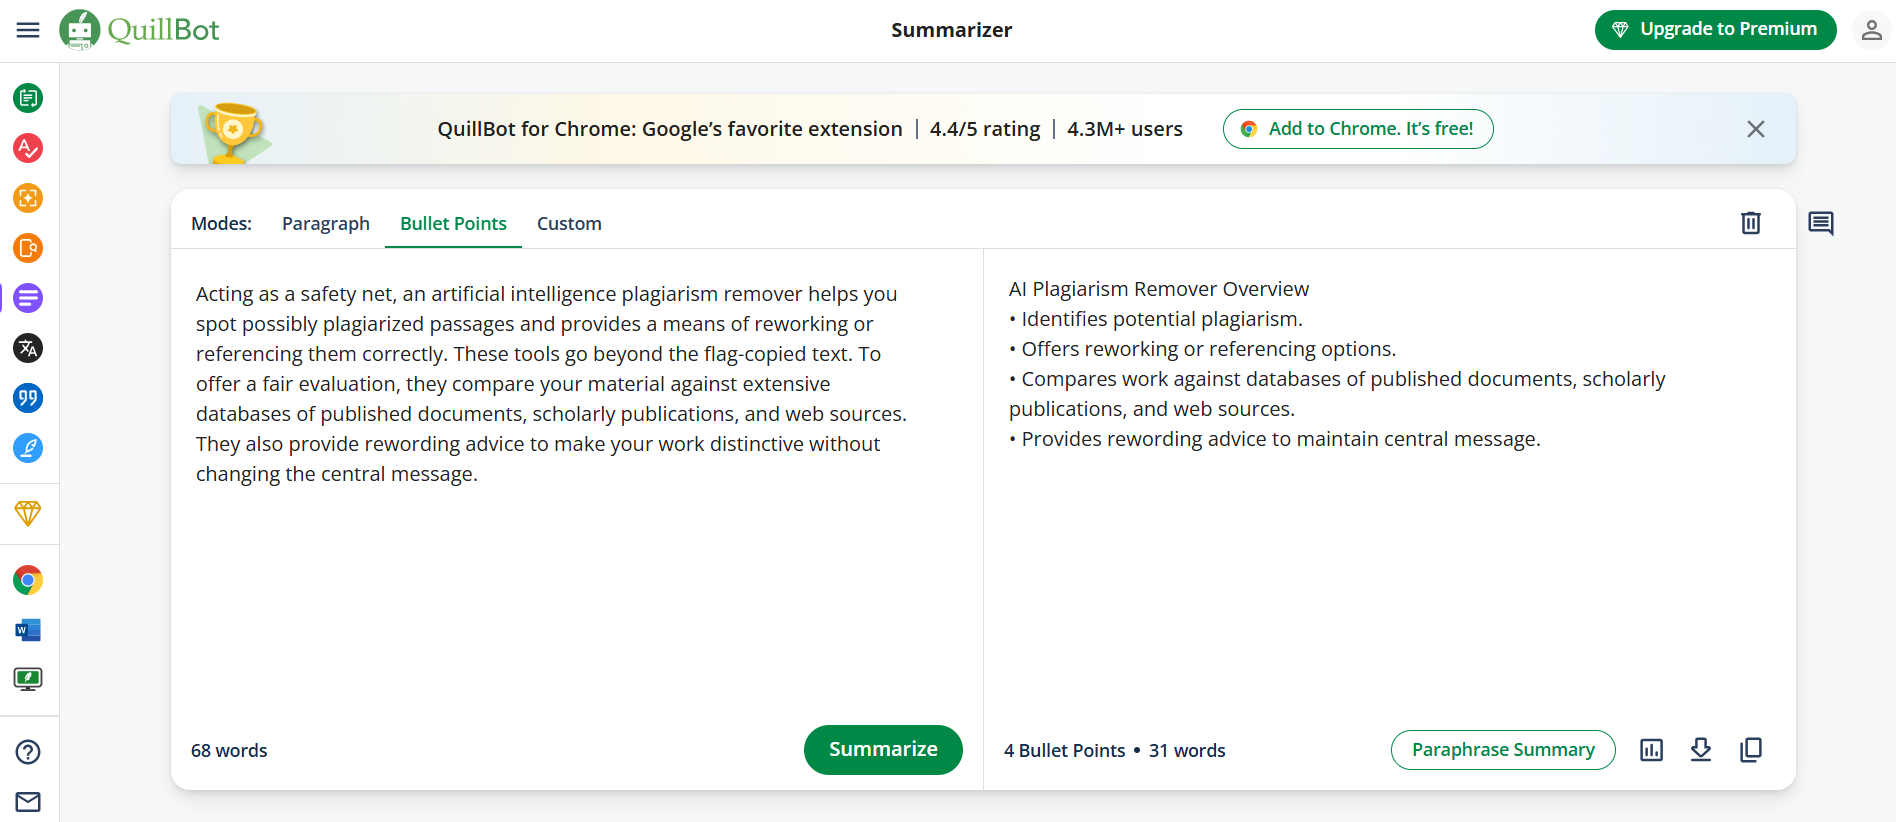This screenshot has width=1896, height=822.
Task: Open the Translator tool icon
Action: pyautogui.click(x=28, y=348)
